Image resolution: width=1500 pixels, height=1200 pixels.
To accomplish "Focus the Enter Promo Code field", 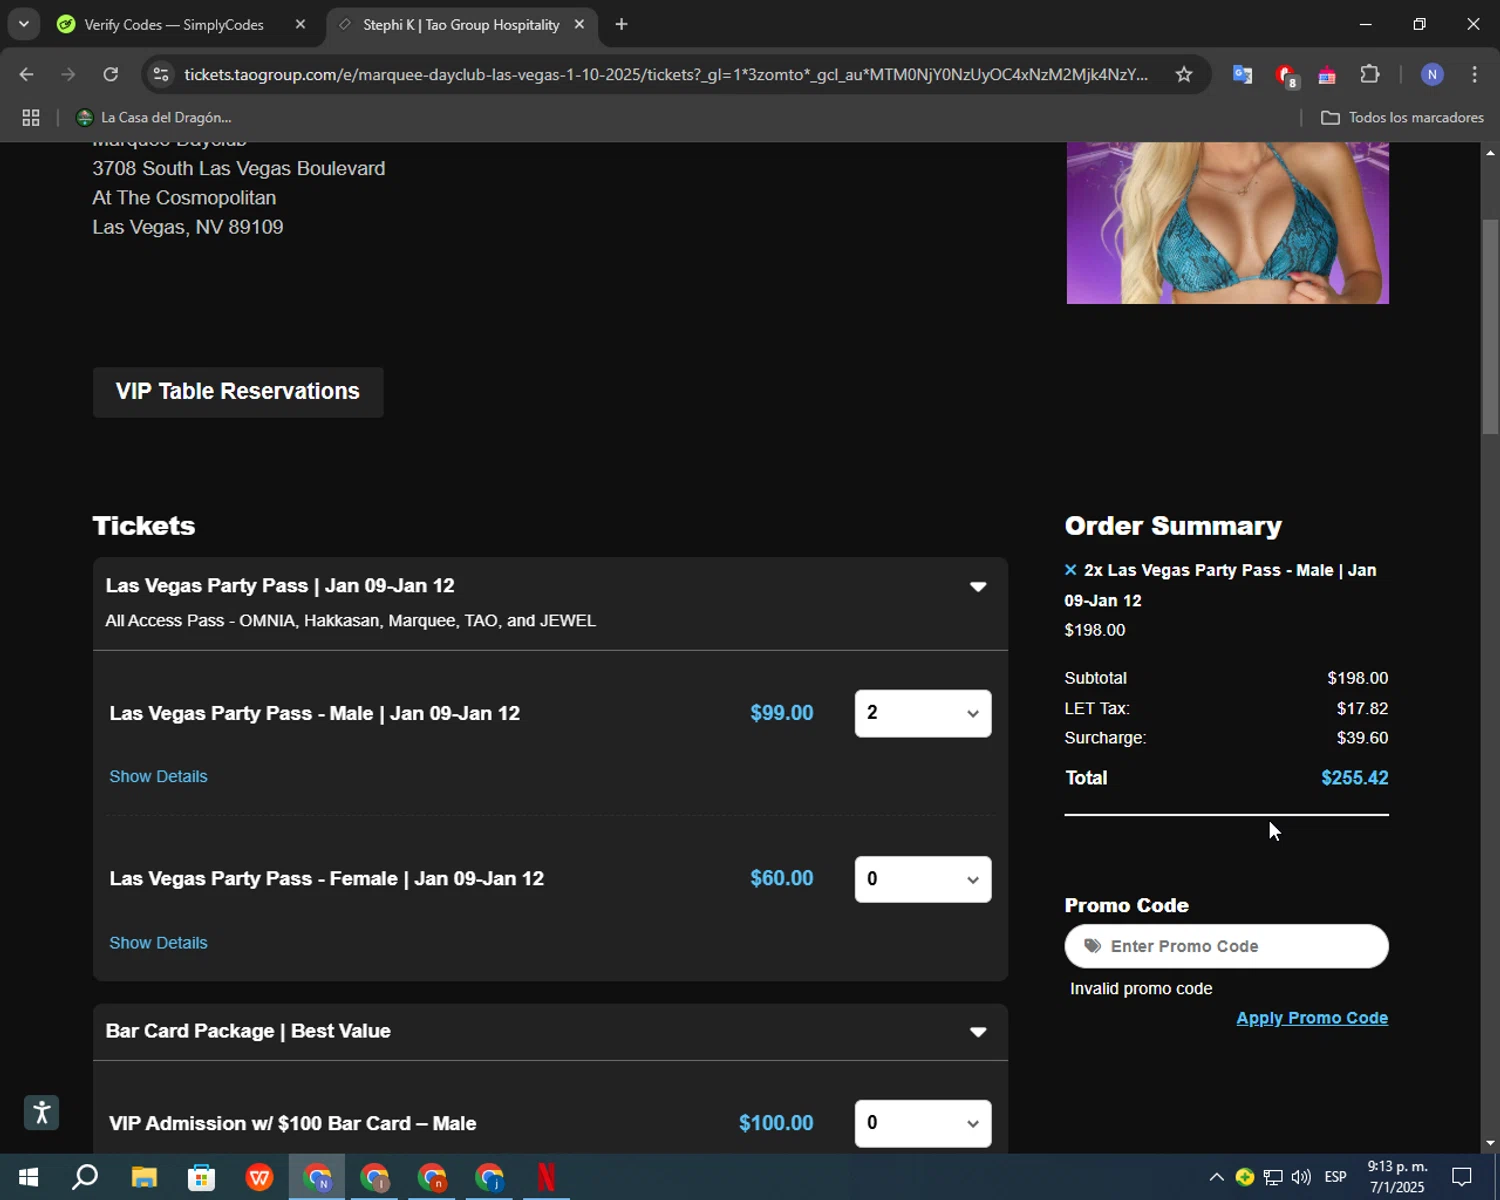I will coord(1226,946).
